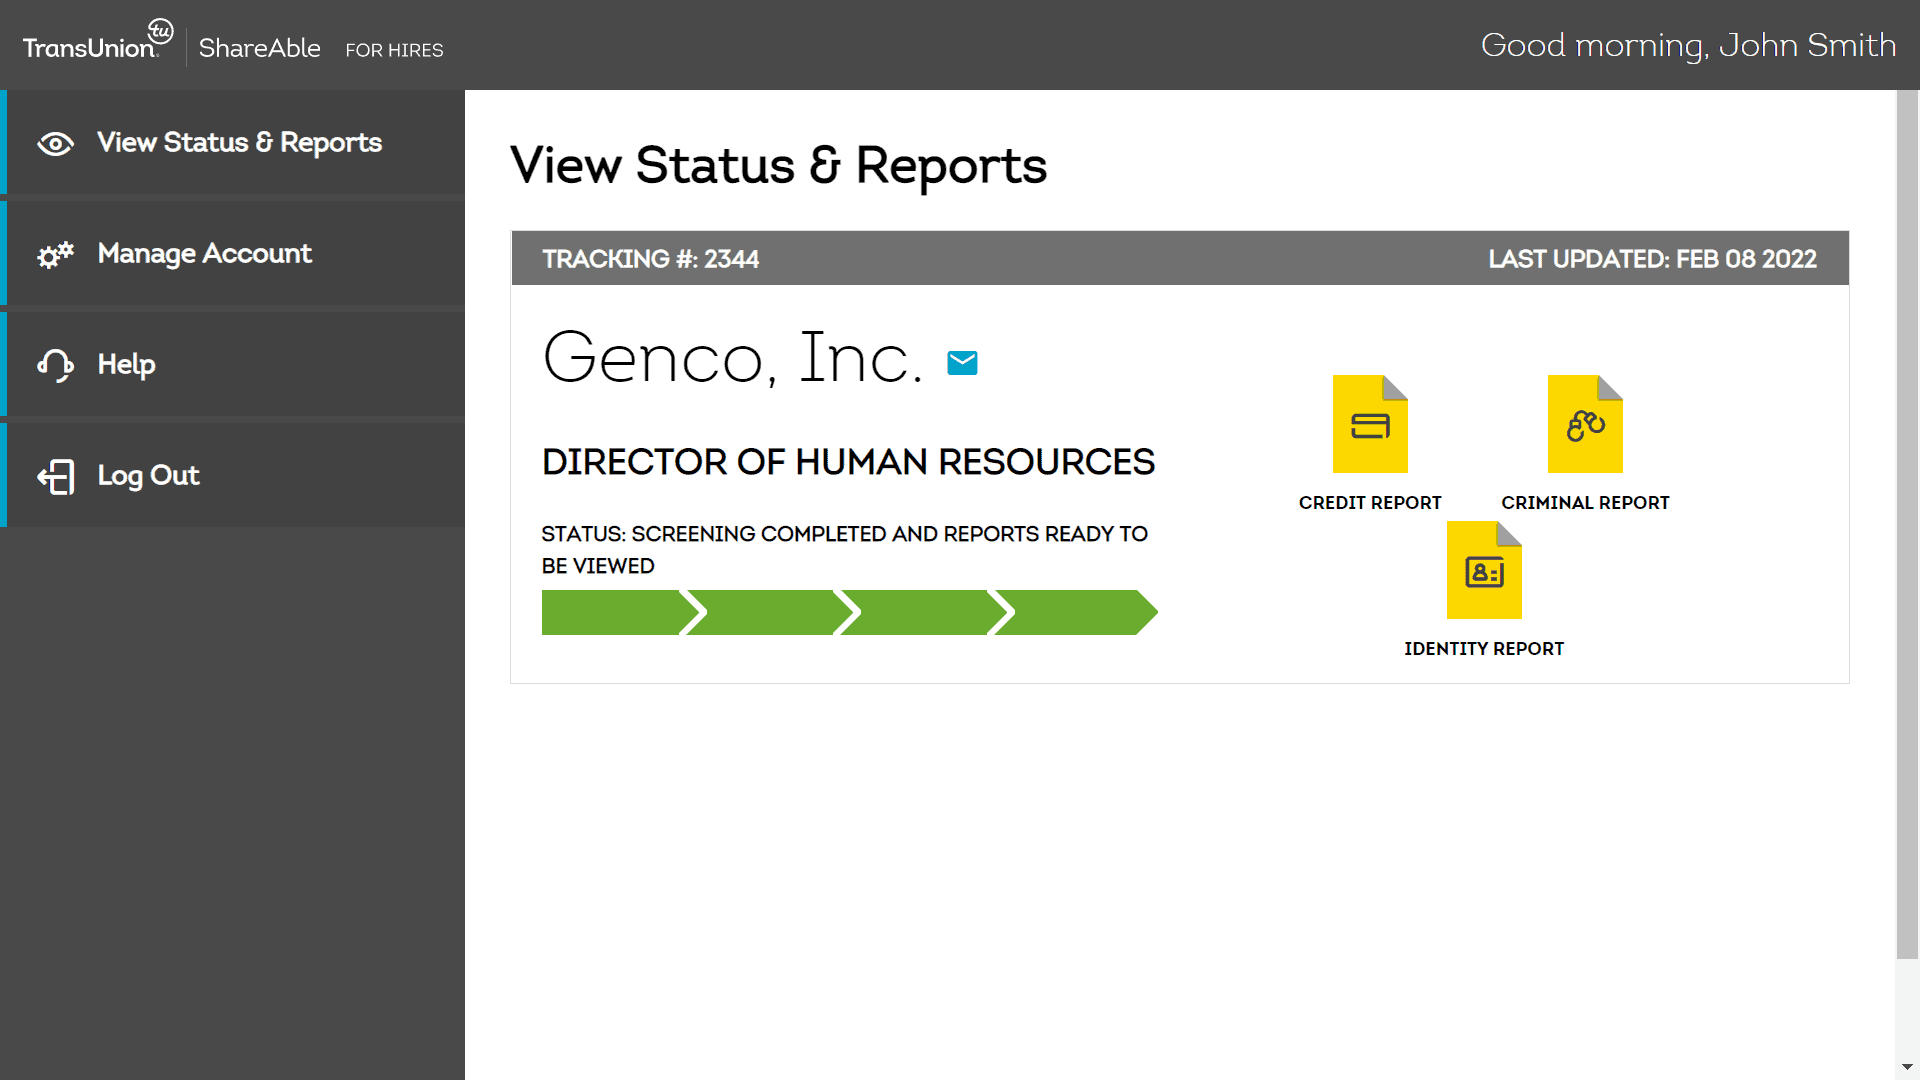Viewport: 1920px width, 1080px height.
Task: Click the gears icon next to Manage Account
Action: tap(55, 254)
